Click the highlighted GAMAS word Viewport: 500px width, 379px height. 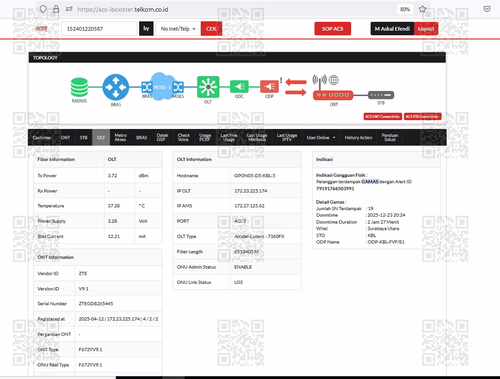coord(370,182)
